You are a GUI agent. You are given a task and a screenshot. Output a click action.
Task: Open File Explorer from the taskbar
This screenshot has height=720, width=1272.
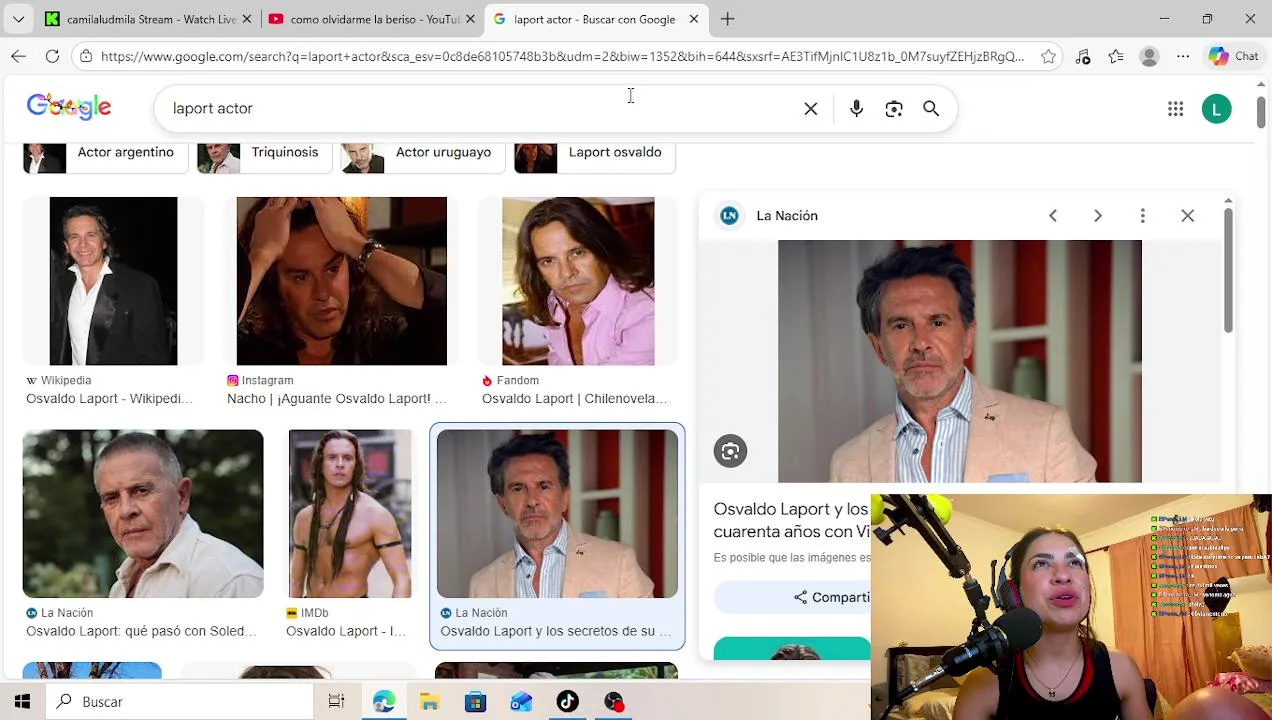coord(430,702)
